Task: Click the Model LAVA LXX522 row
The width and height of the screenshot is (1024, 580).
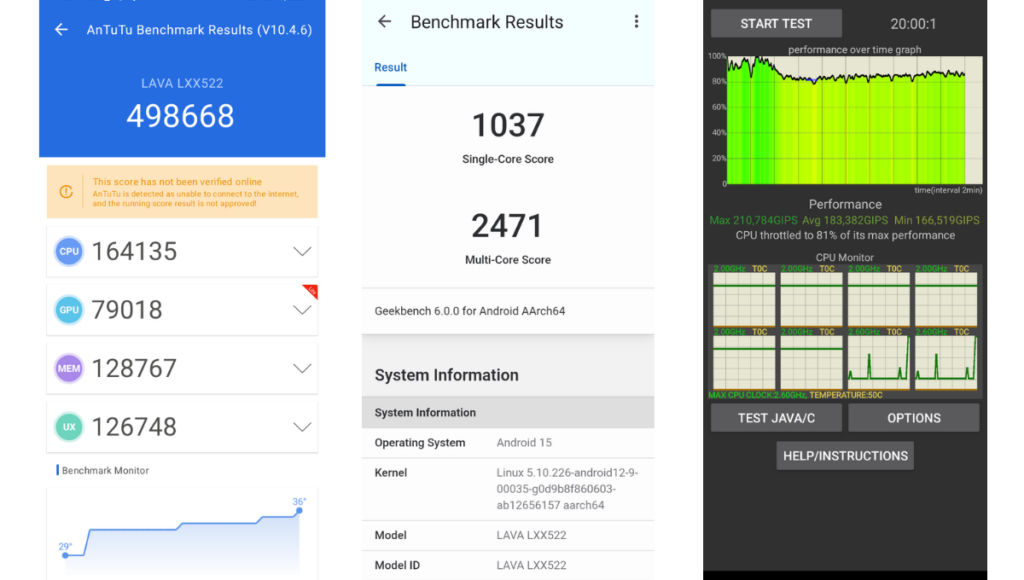Action: pyautogui.click(x=508, y=535)
